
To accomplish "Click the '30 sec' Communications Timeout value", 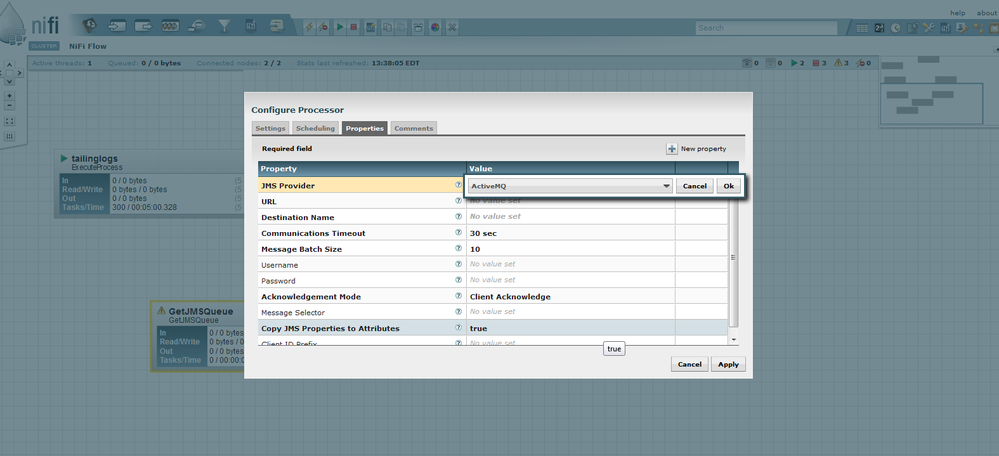I will click(483, 233).
